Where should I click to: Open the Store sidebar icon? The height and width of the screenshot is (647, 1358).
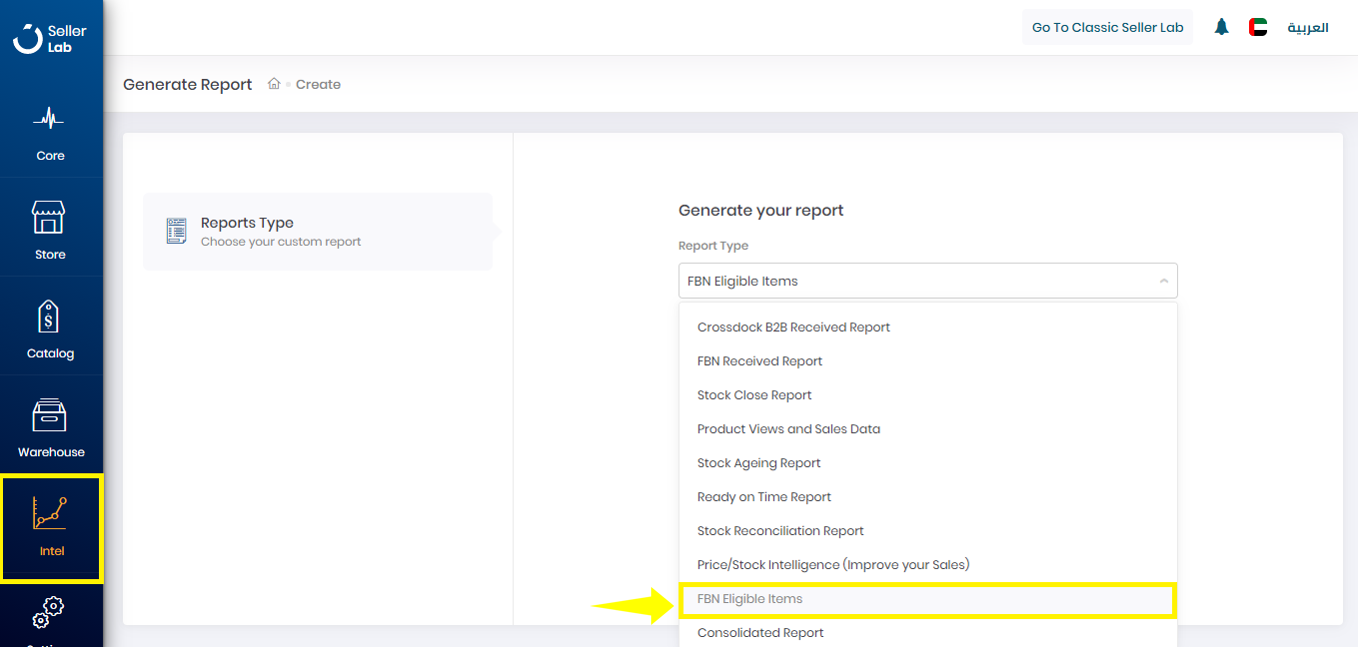pyautogui.click(x=50, y=230)
